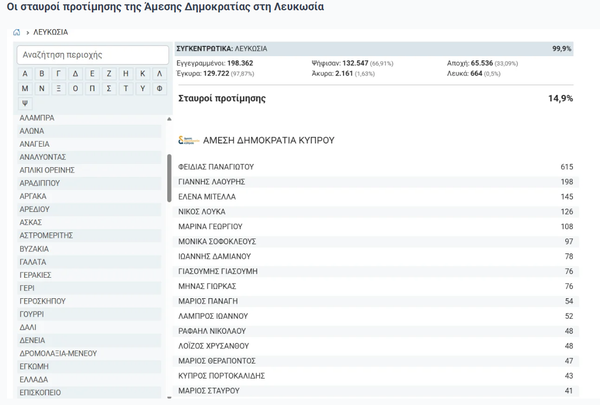Select ΑΠΛΙΚΙ ΟΡΕΙΝΗΣ in the region list
This screenshot has height=405, width=600.
(90, 170)
